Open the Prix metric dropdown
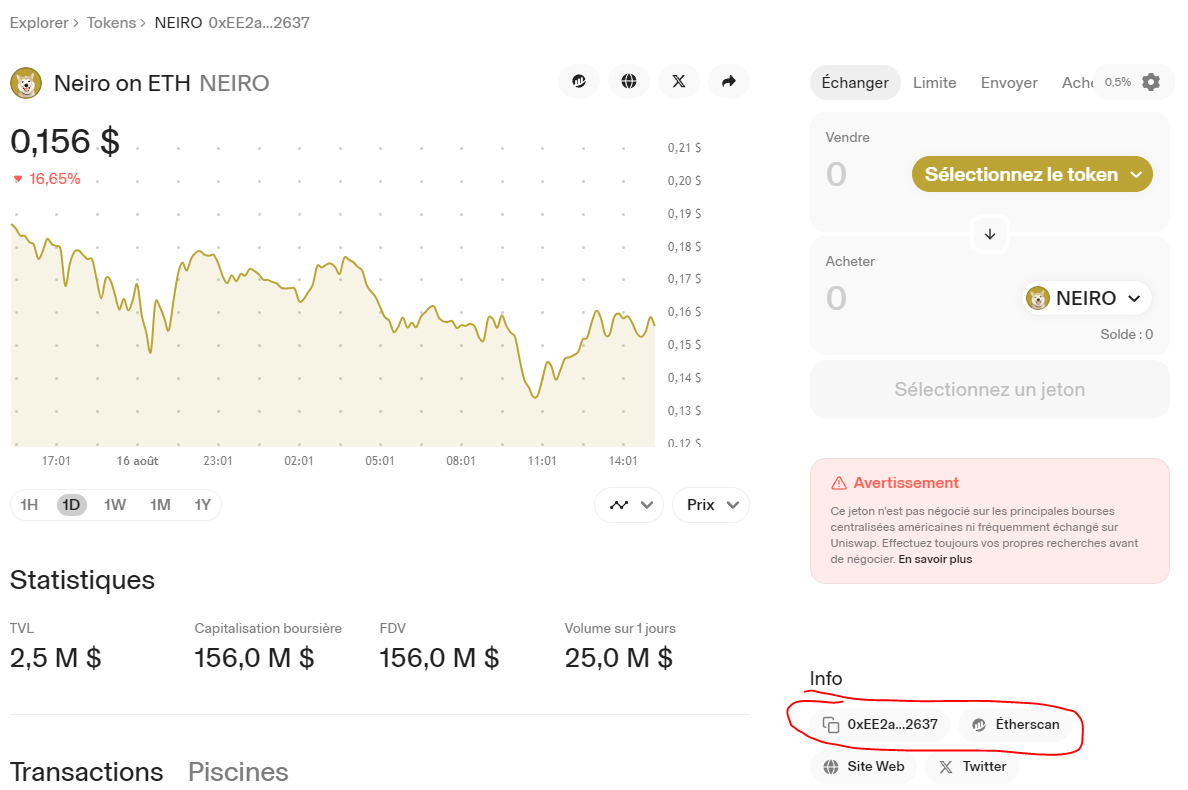 click(x=711, y=505)
